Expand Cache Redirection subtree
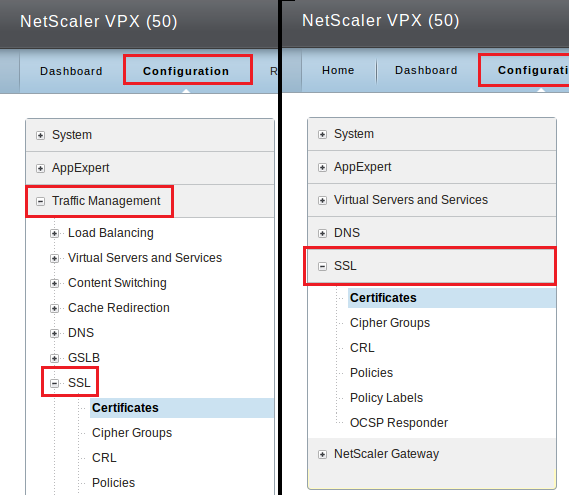 click(54, 308)
